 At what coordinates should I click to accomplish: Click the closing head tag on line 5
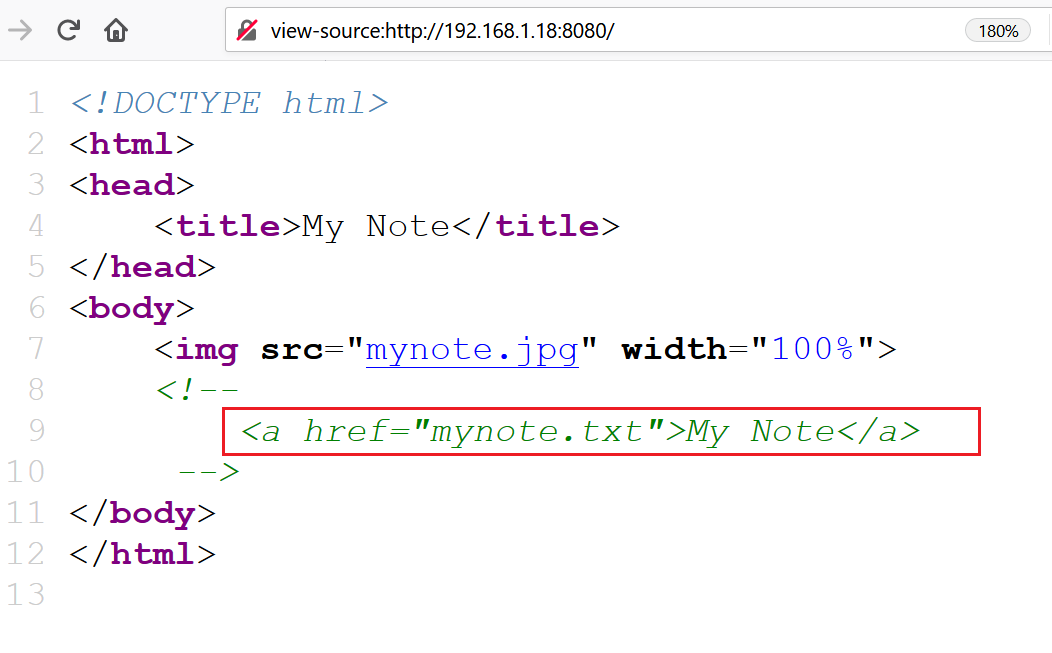click(142, 267)
